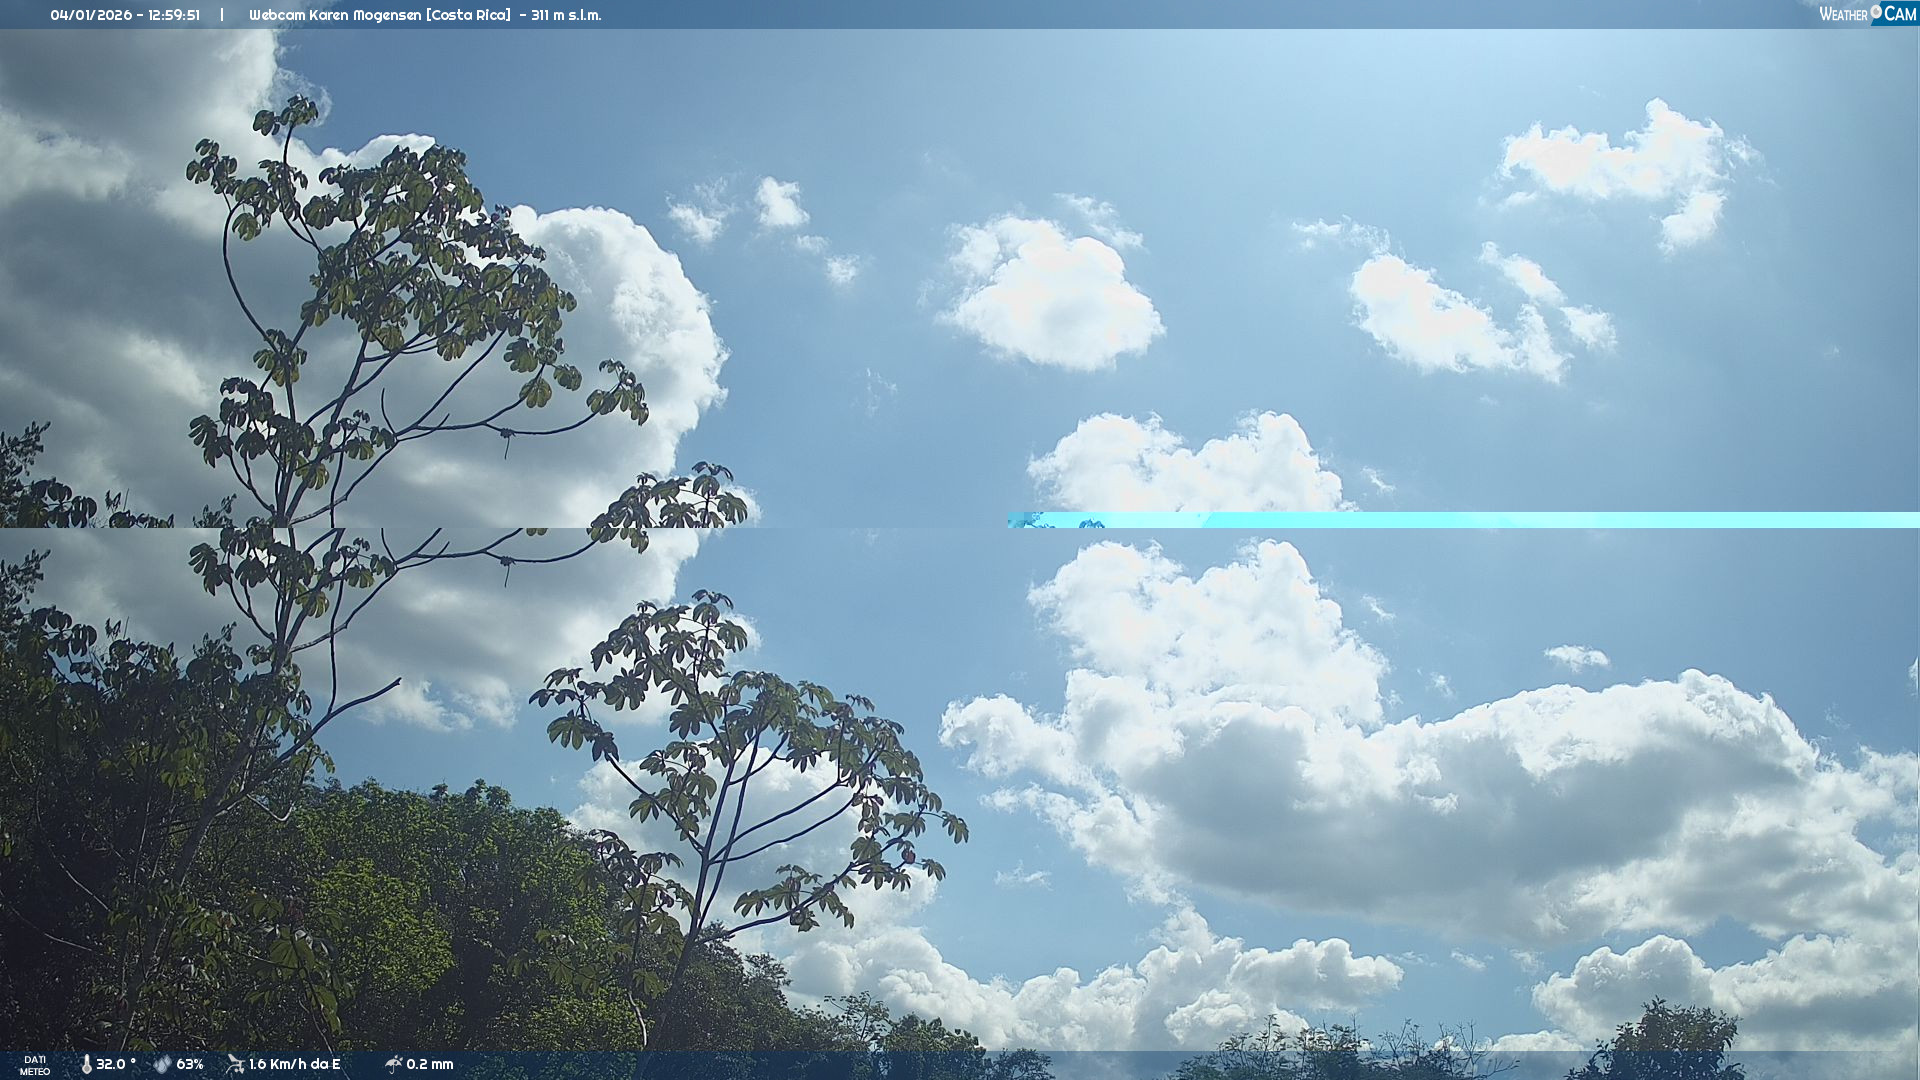Click the 12:59:51 time stamp

174,15
